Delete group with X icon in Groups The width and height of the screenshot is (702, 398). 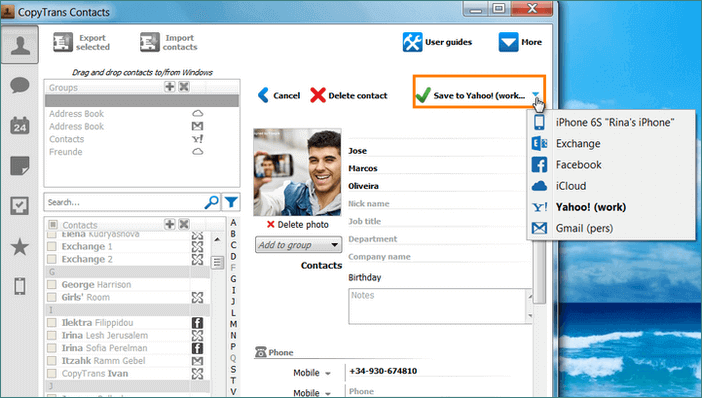click(184, 87)
